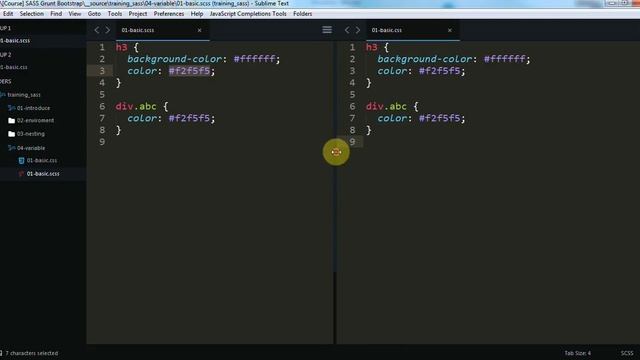Select 01-basic.css under Group 2 open files

tap(14, 67)
